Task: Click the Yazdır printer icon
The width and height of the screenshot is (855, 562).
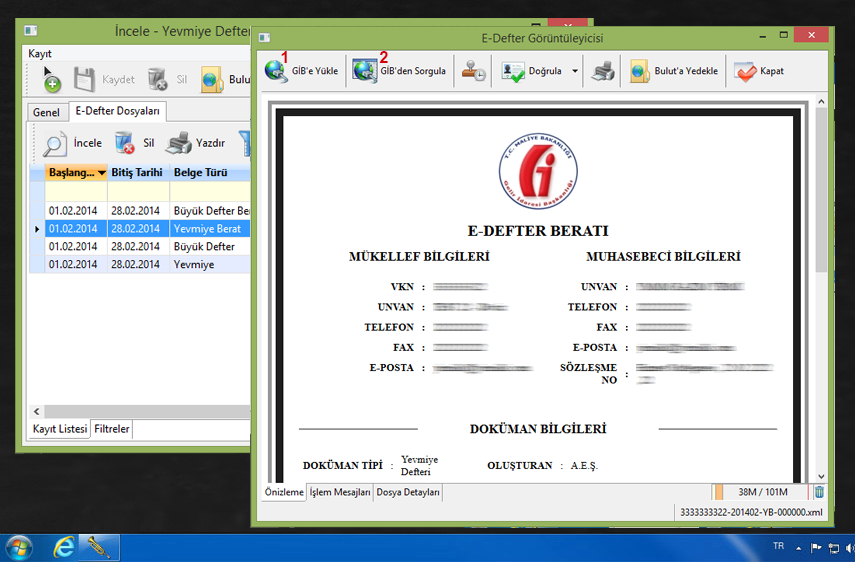Action: 179,144
